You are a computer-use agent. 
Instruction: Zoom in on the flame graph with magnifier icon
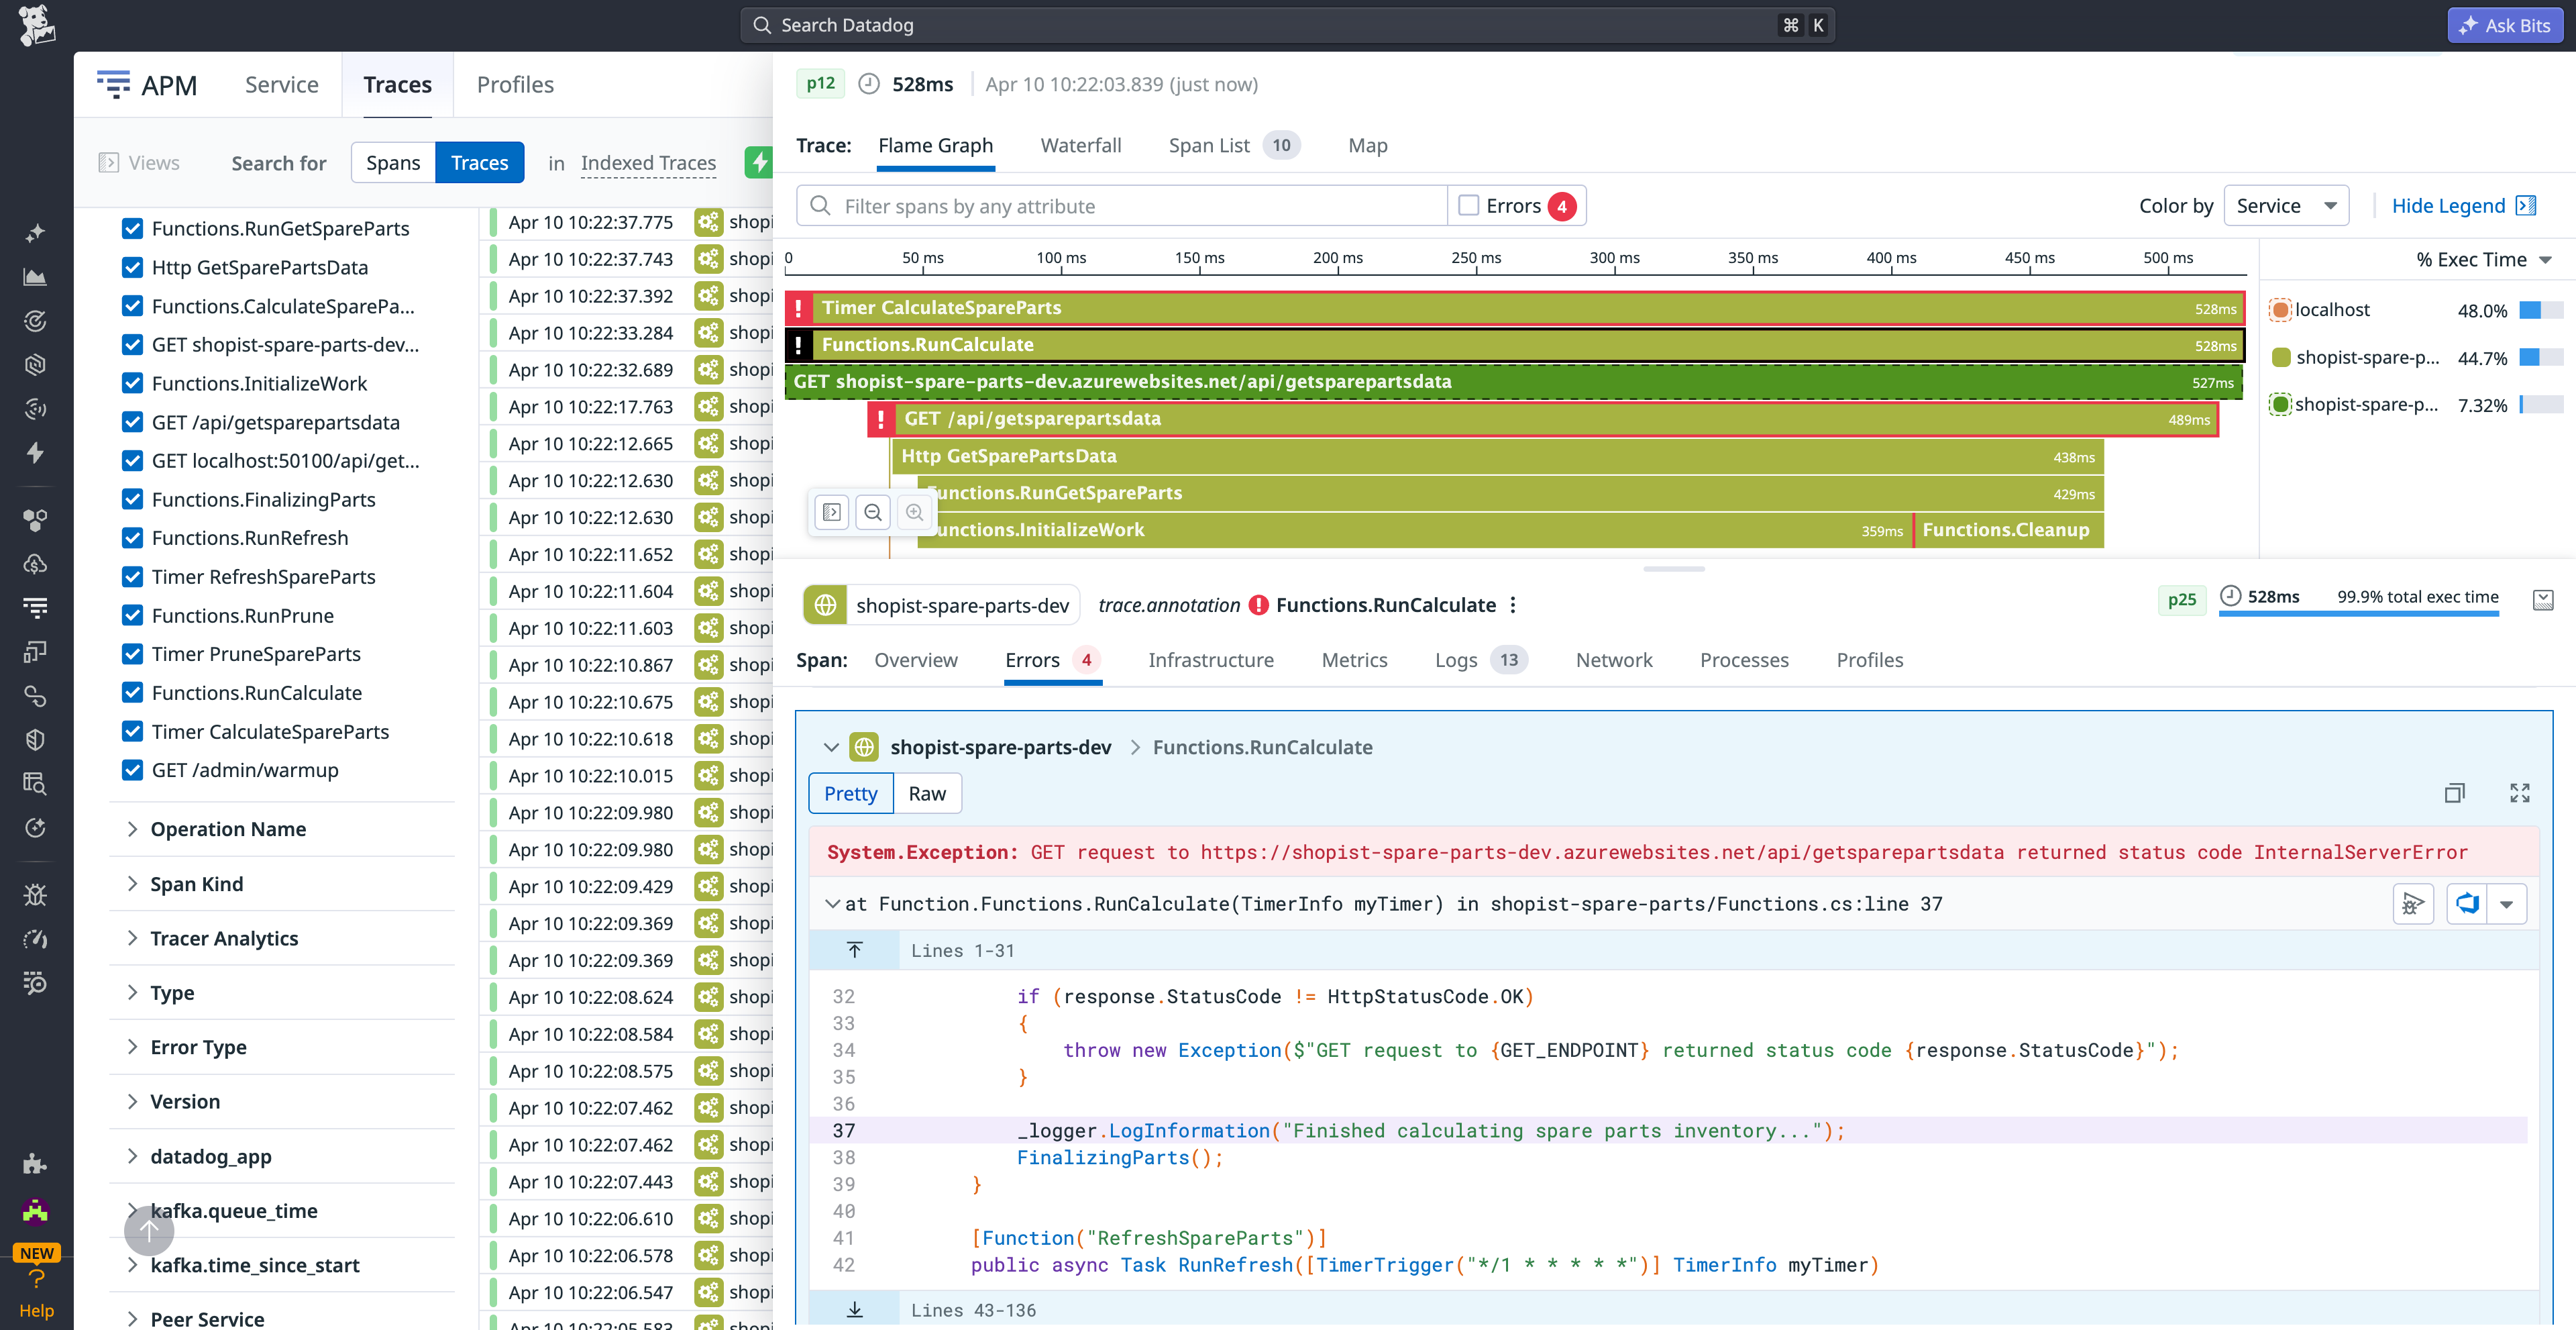(914, 512)
